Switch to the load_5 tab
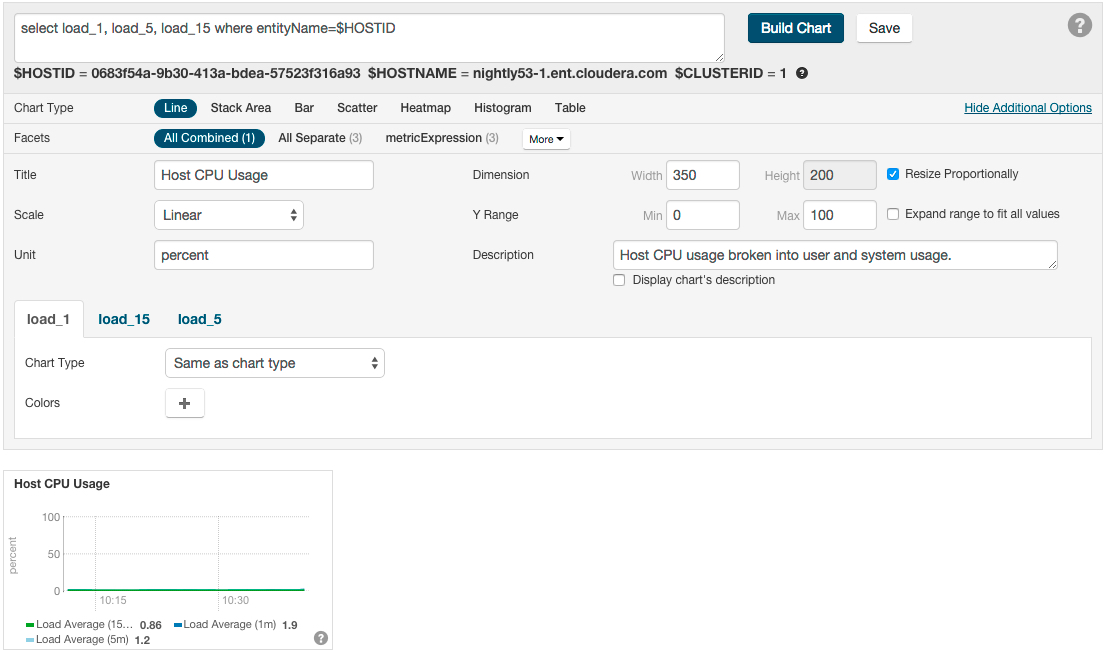 (200, 320)
